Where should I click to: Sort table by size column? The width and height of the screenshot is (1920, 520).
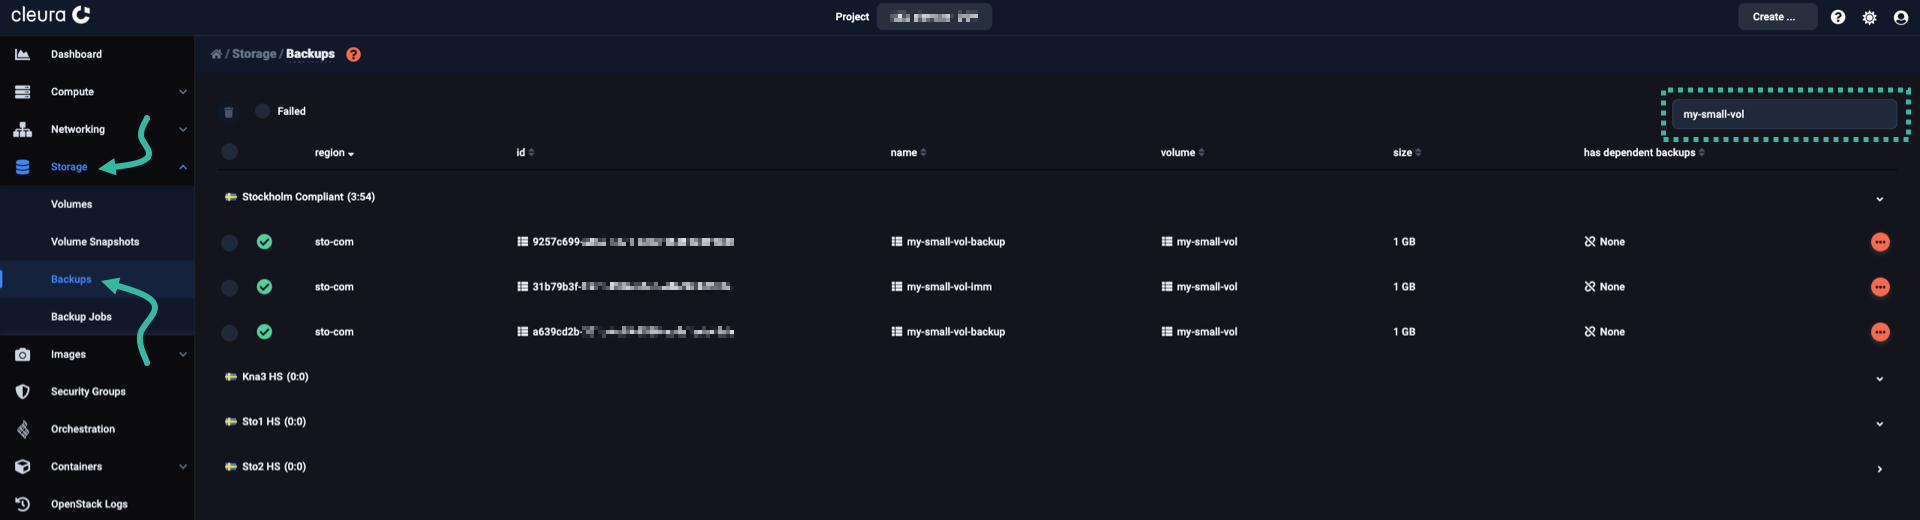(1407, 153)
